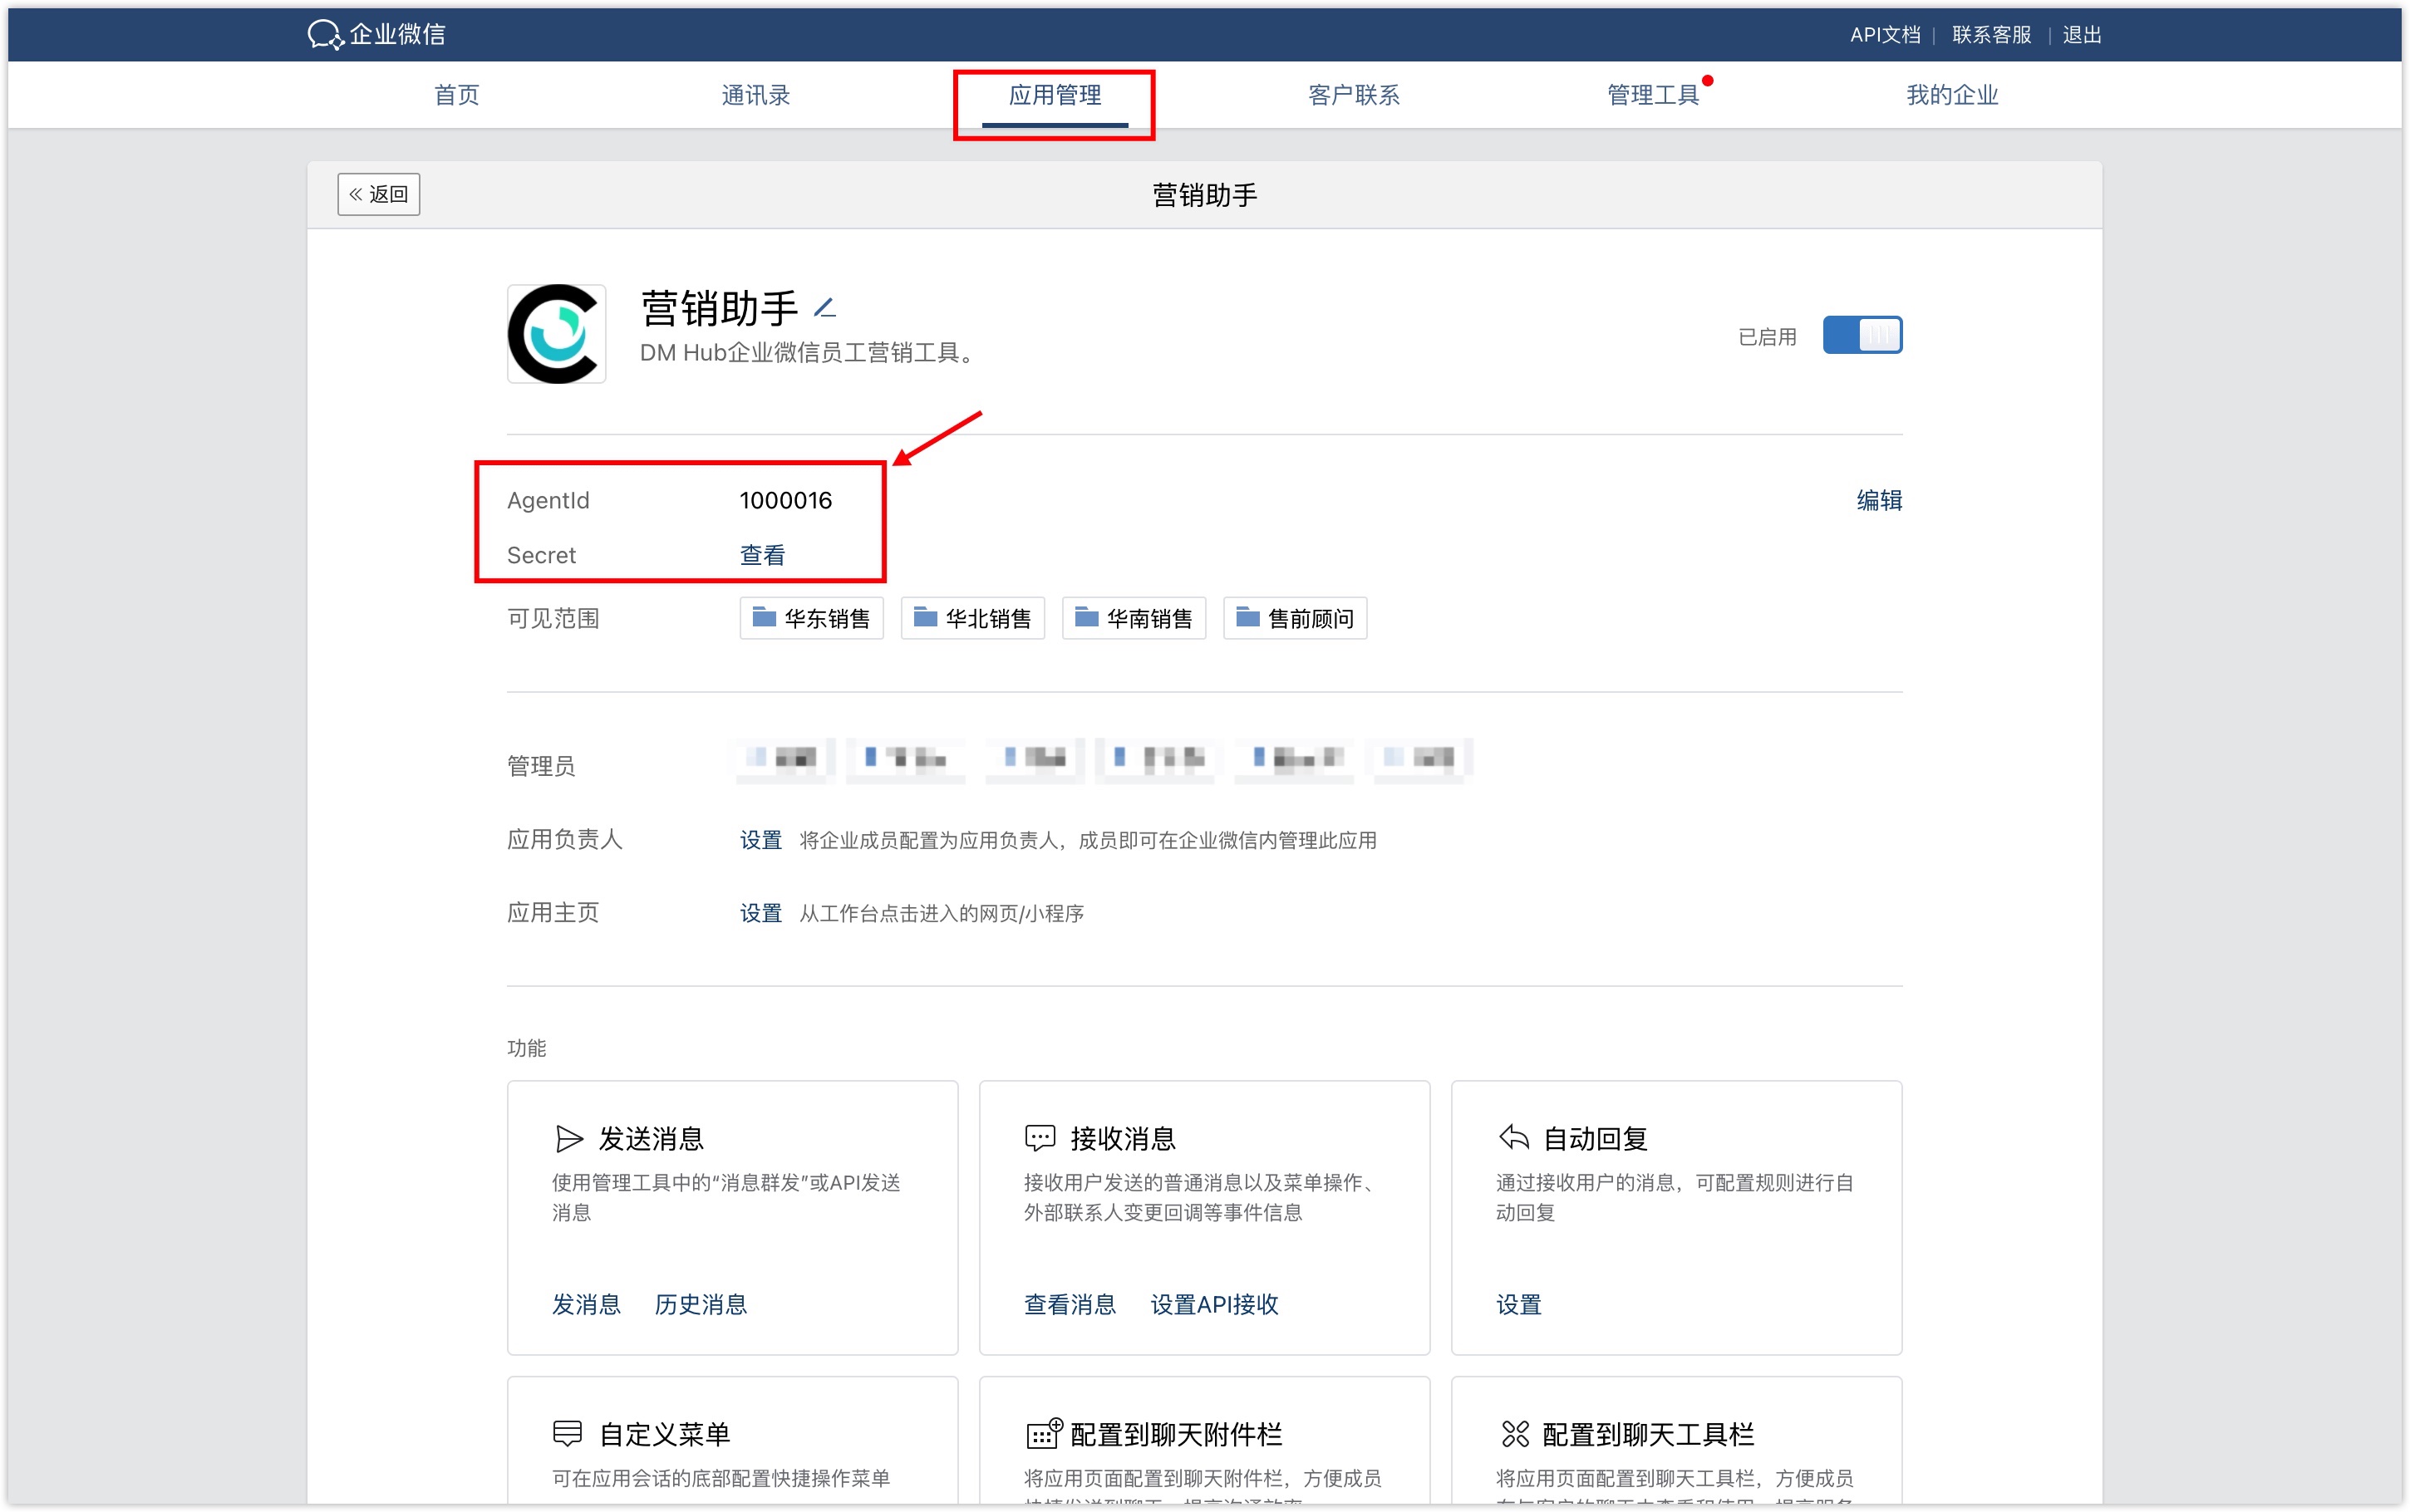Click the 发消息 link

coord(586,1304)
